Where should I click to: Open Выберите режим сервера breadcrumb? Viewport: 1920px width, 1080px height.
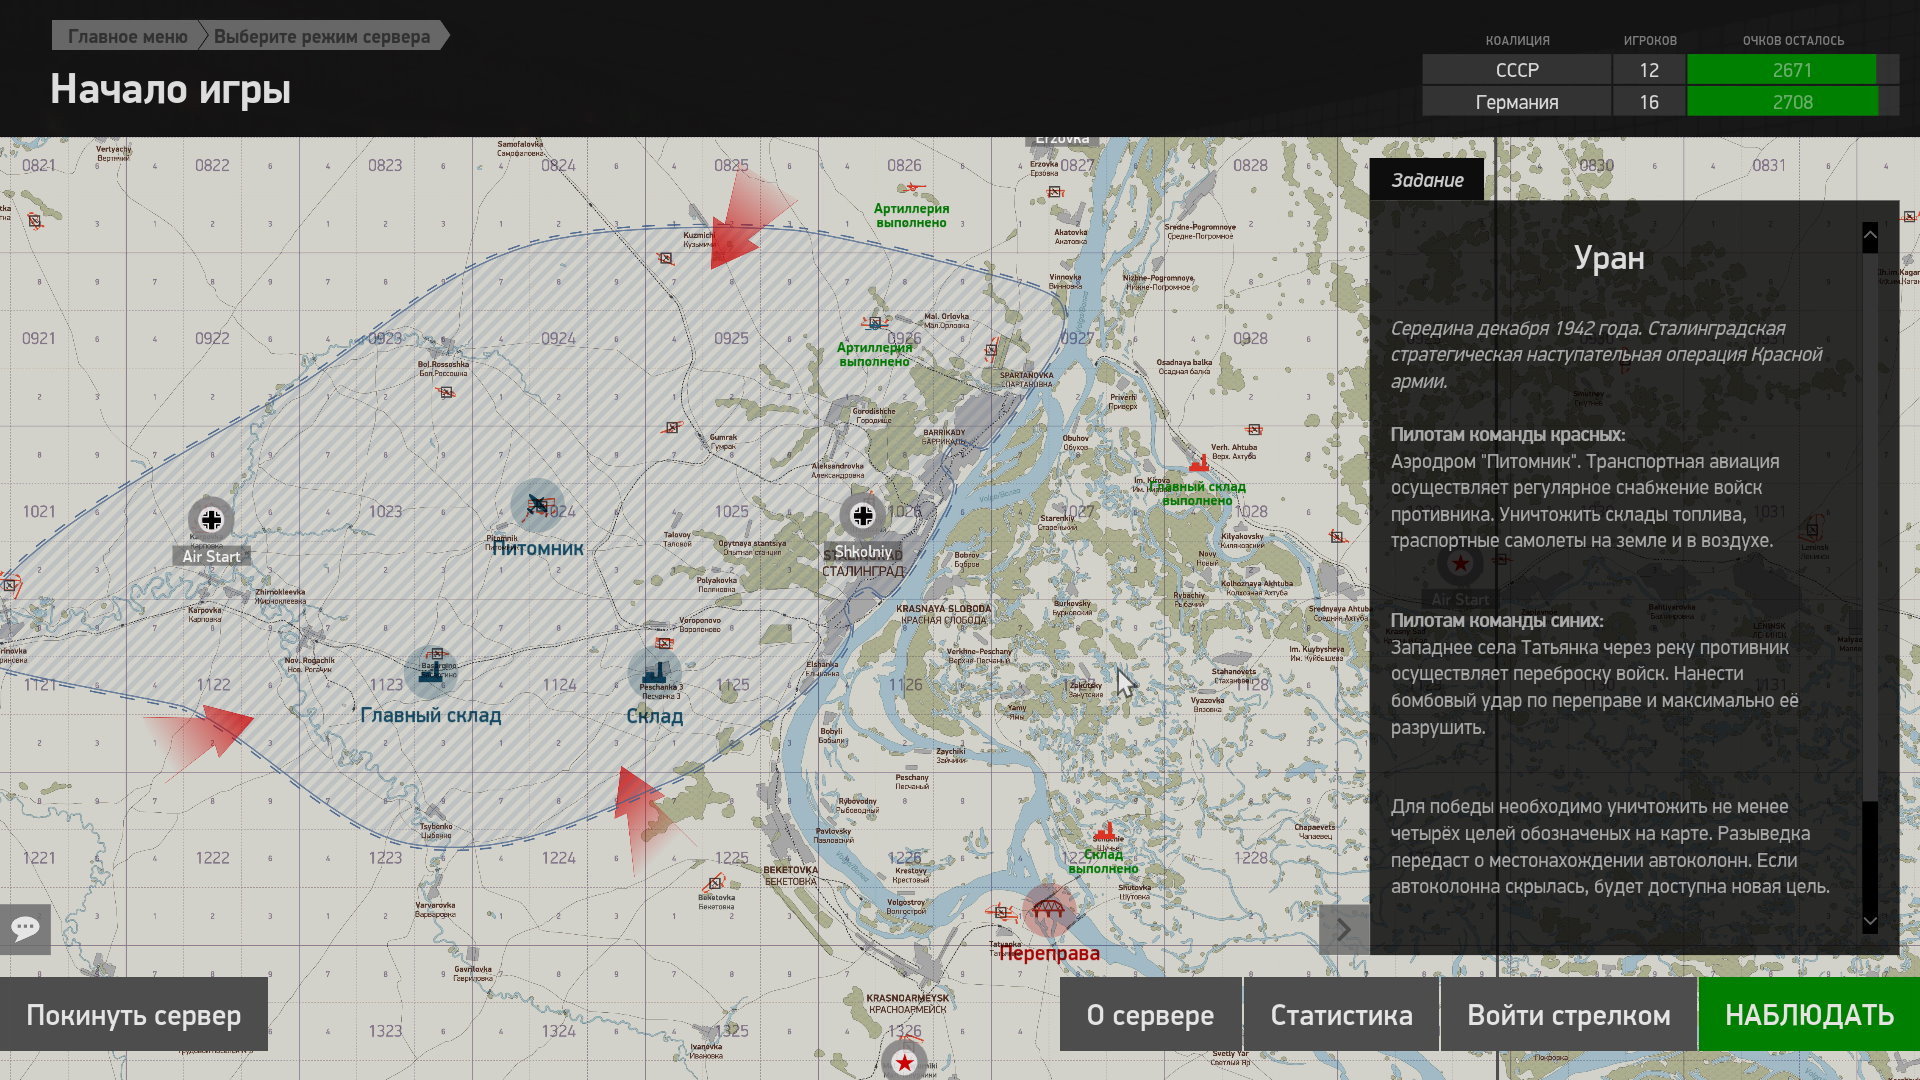pos(322,36)
